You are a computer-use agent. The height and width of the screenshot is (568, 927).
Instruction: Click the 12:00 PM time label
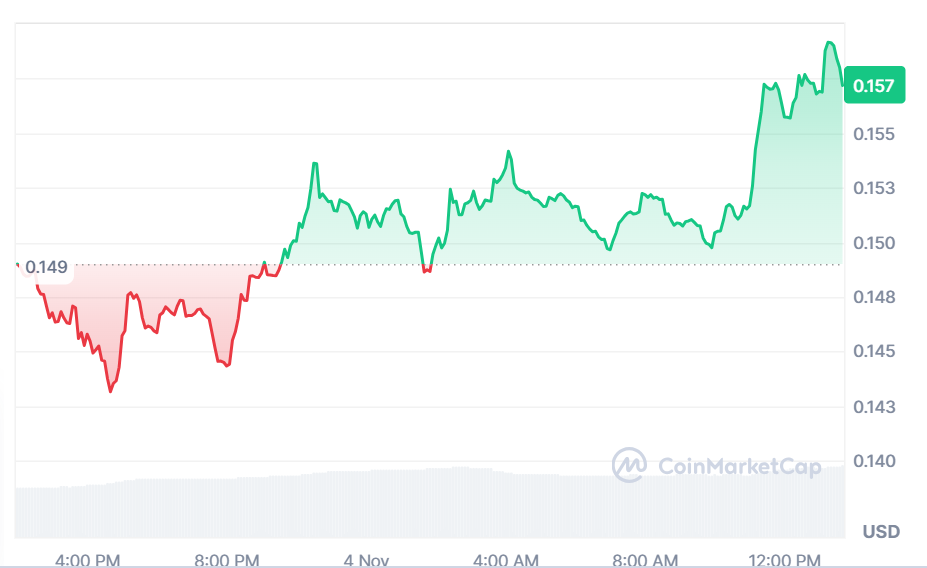click(x=785, y=558)
